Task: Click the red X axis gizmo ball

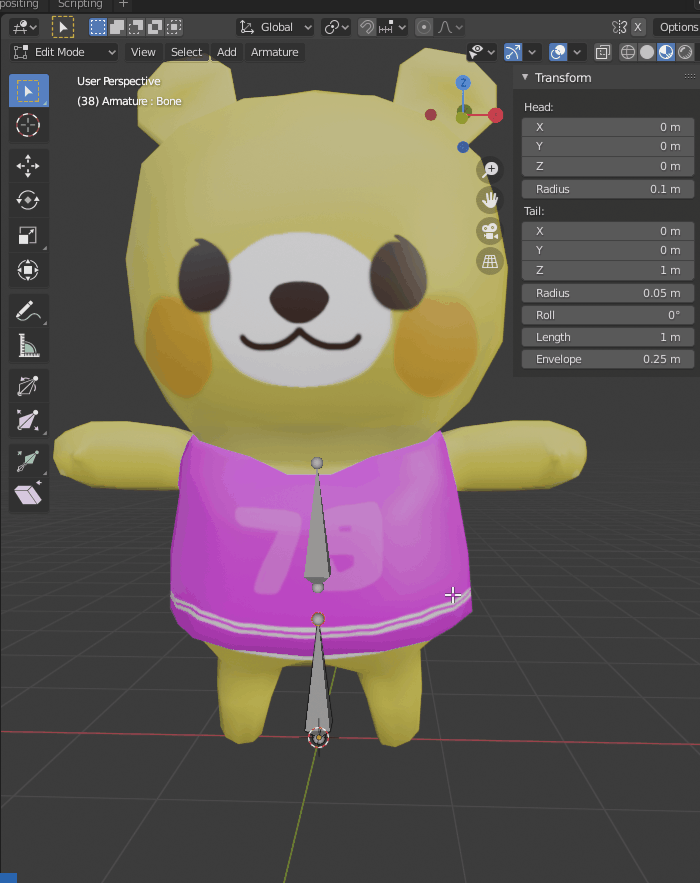Action: 496,115
